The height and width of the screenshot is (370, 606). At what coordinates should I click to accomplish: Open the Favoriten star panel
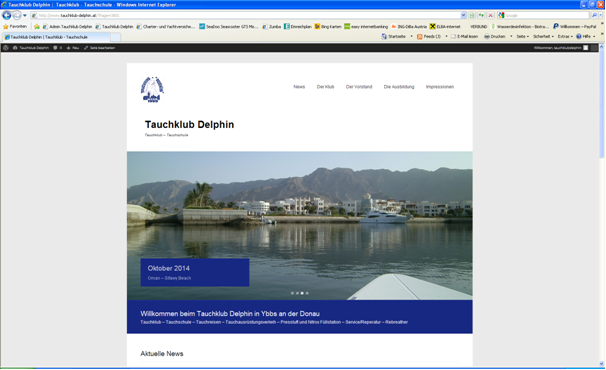click(15, 27)
